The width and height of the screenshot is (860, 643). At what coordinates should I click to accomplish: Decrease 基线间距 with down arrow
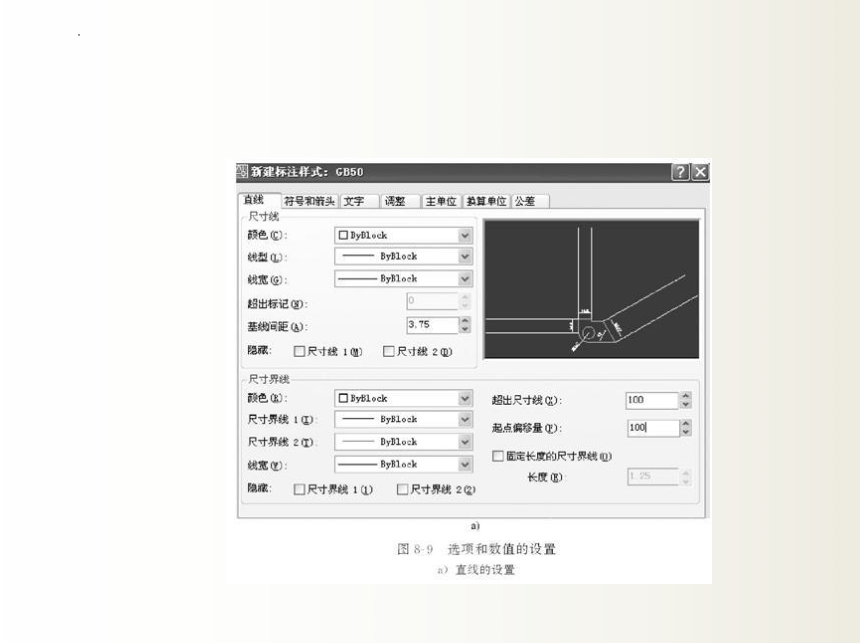click(x=465, y=329)
